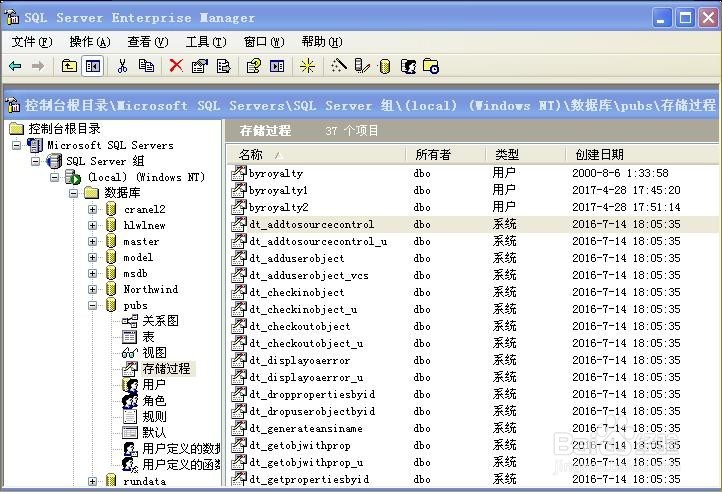Select the 视图 views node
The width and height of the screenshot is (722, 492).
click(x=154, y=353)
